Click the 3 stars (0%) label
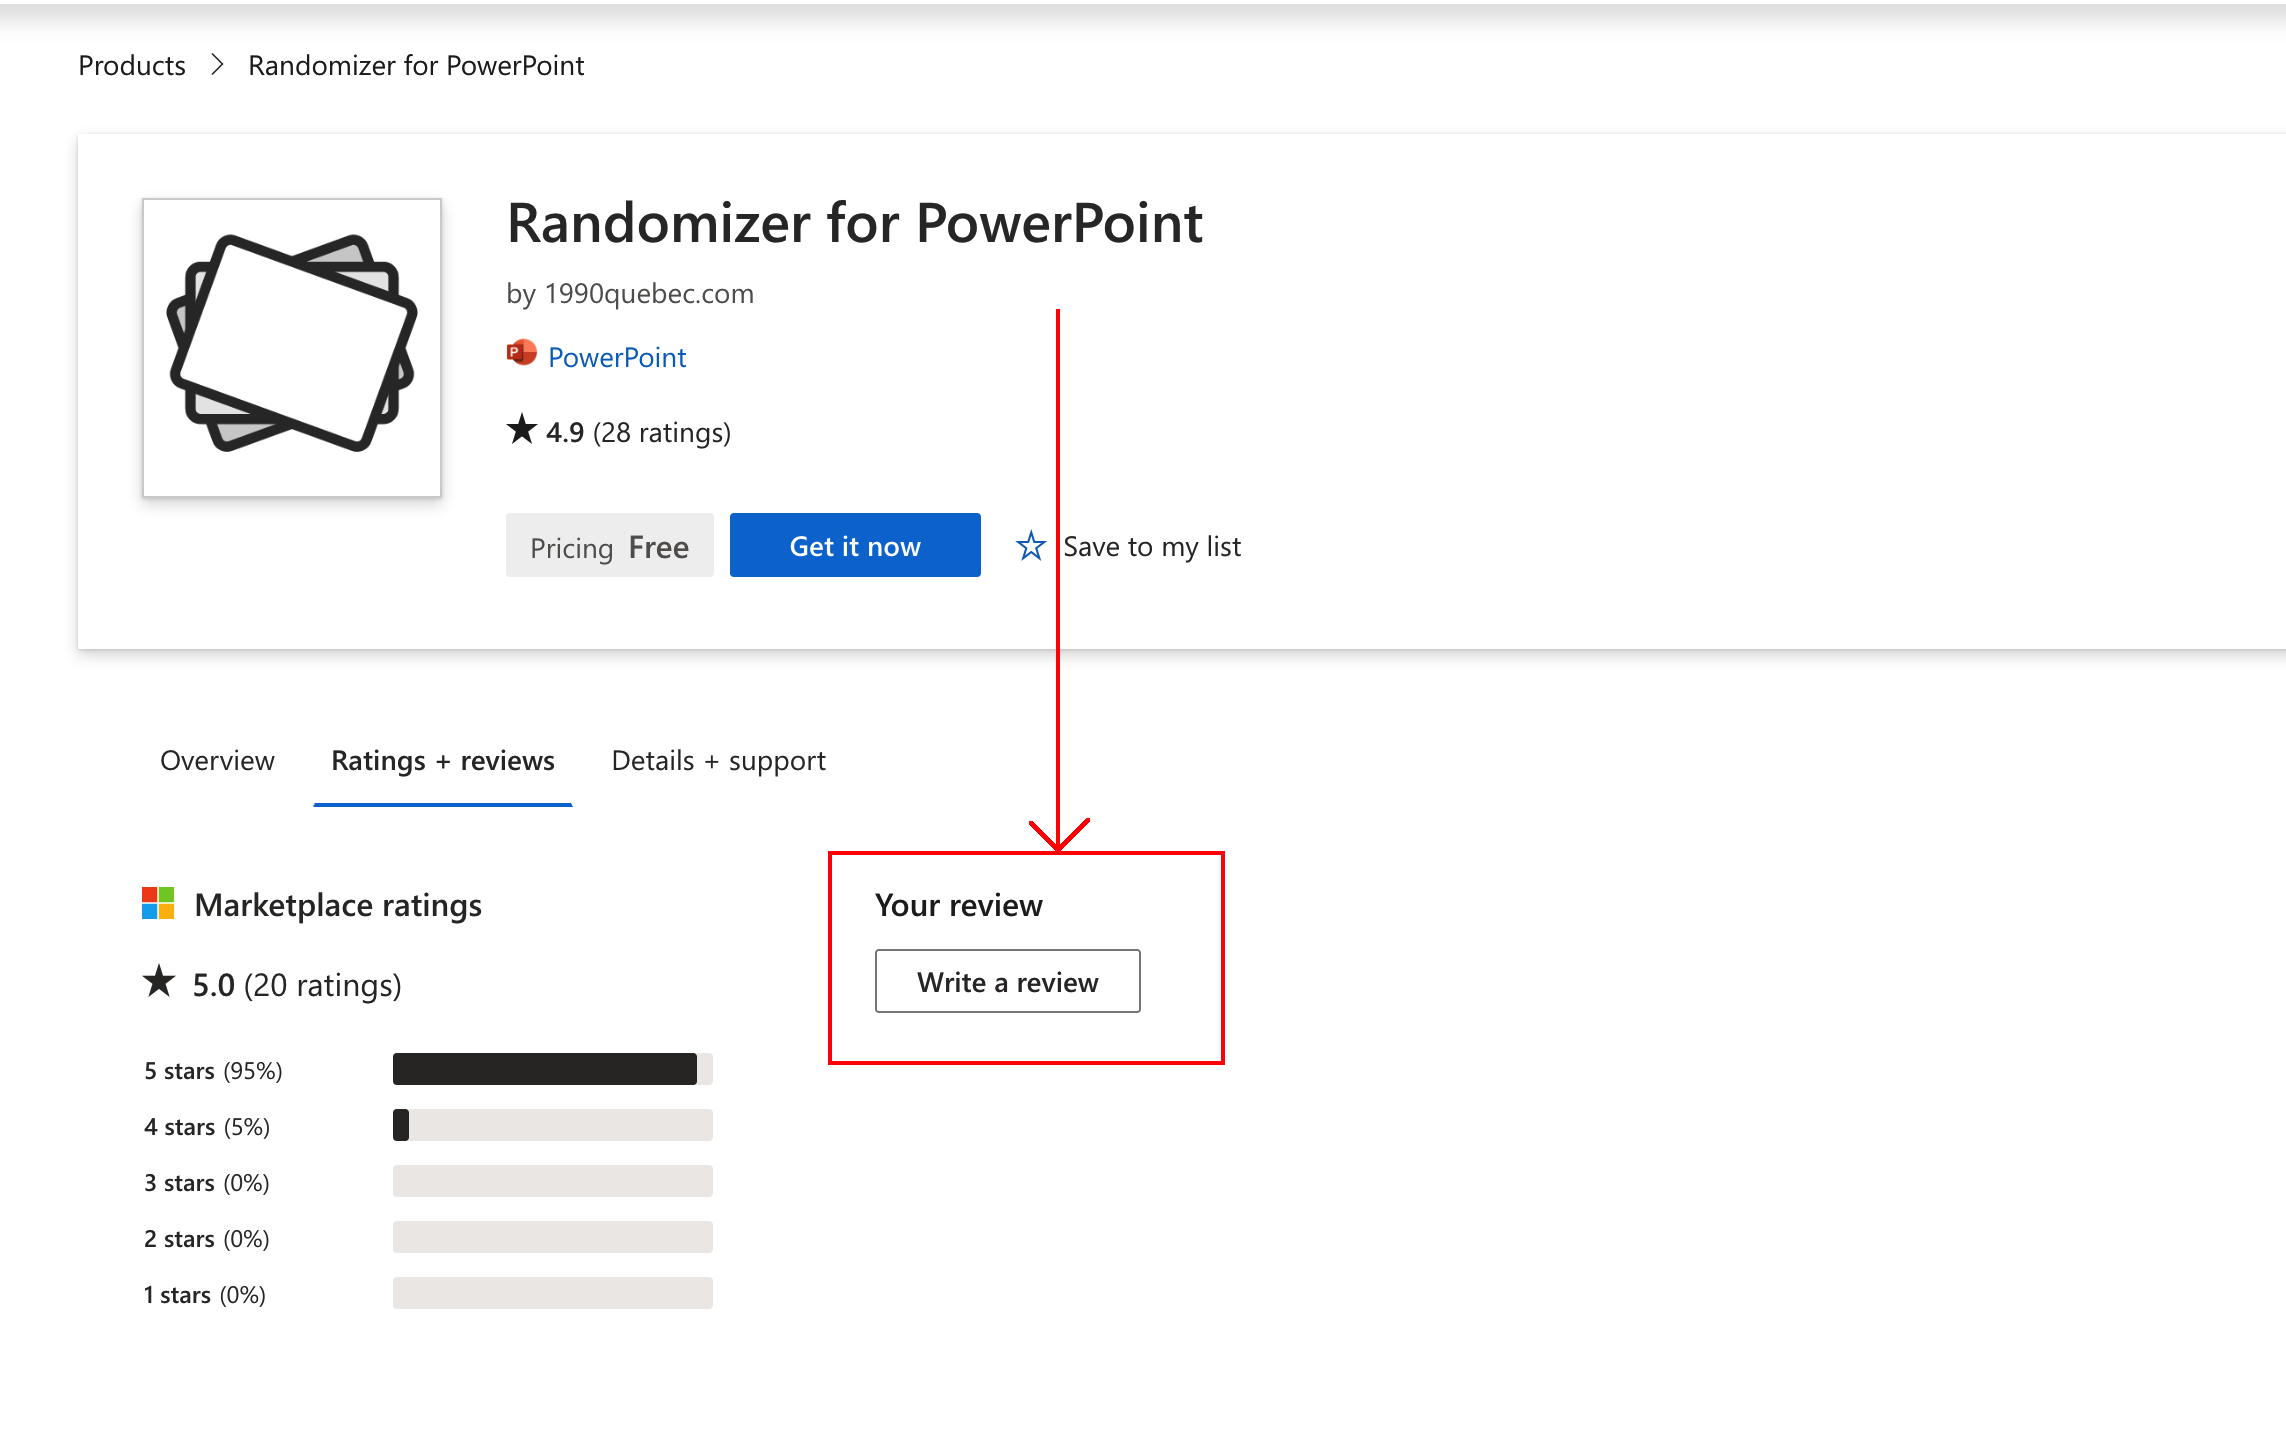Image resolution: width=2286 pixels, height=1430 pixels. pyautogui.click(x=207, y=1183)
